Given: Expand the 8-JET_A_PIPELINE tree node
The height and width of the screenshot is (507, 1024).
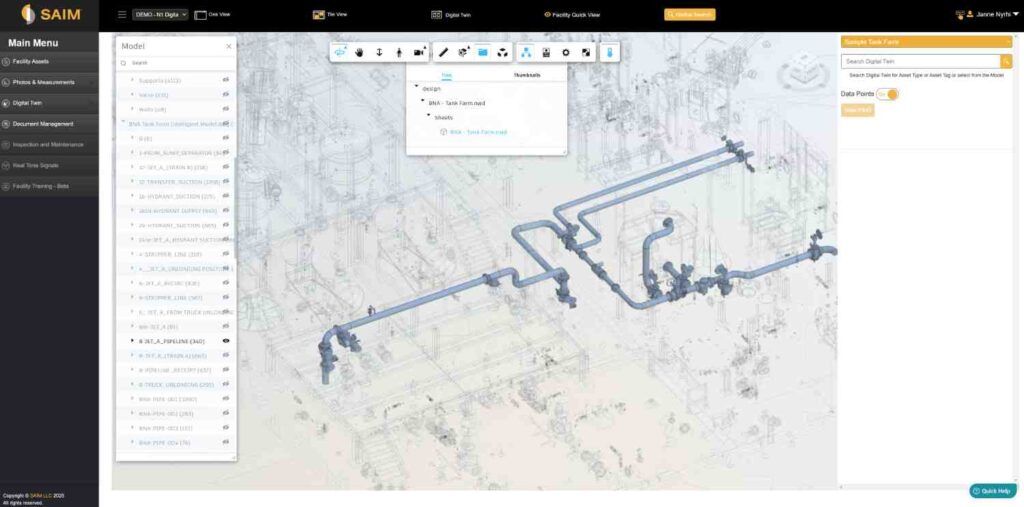Looking at the screenshot, I should point(132,341).
